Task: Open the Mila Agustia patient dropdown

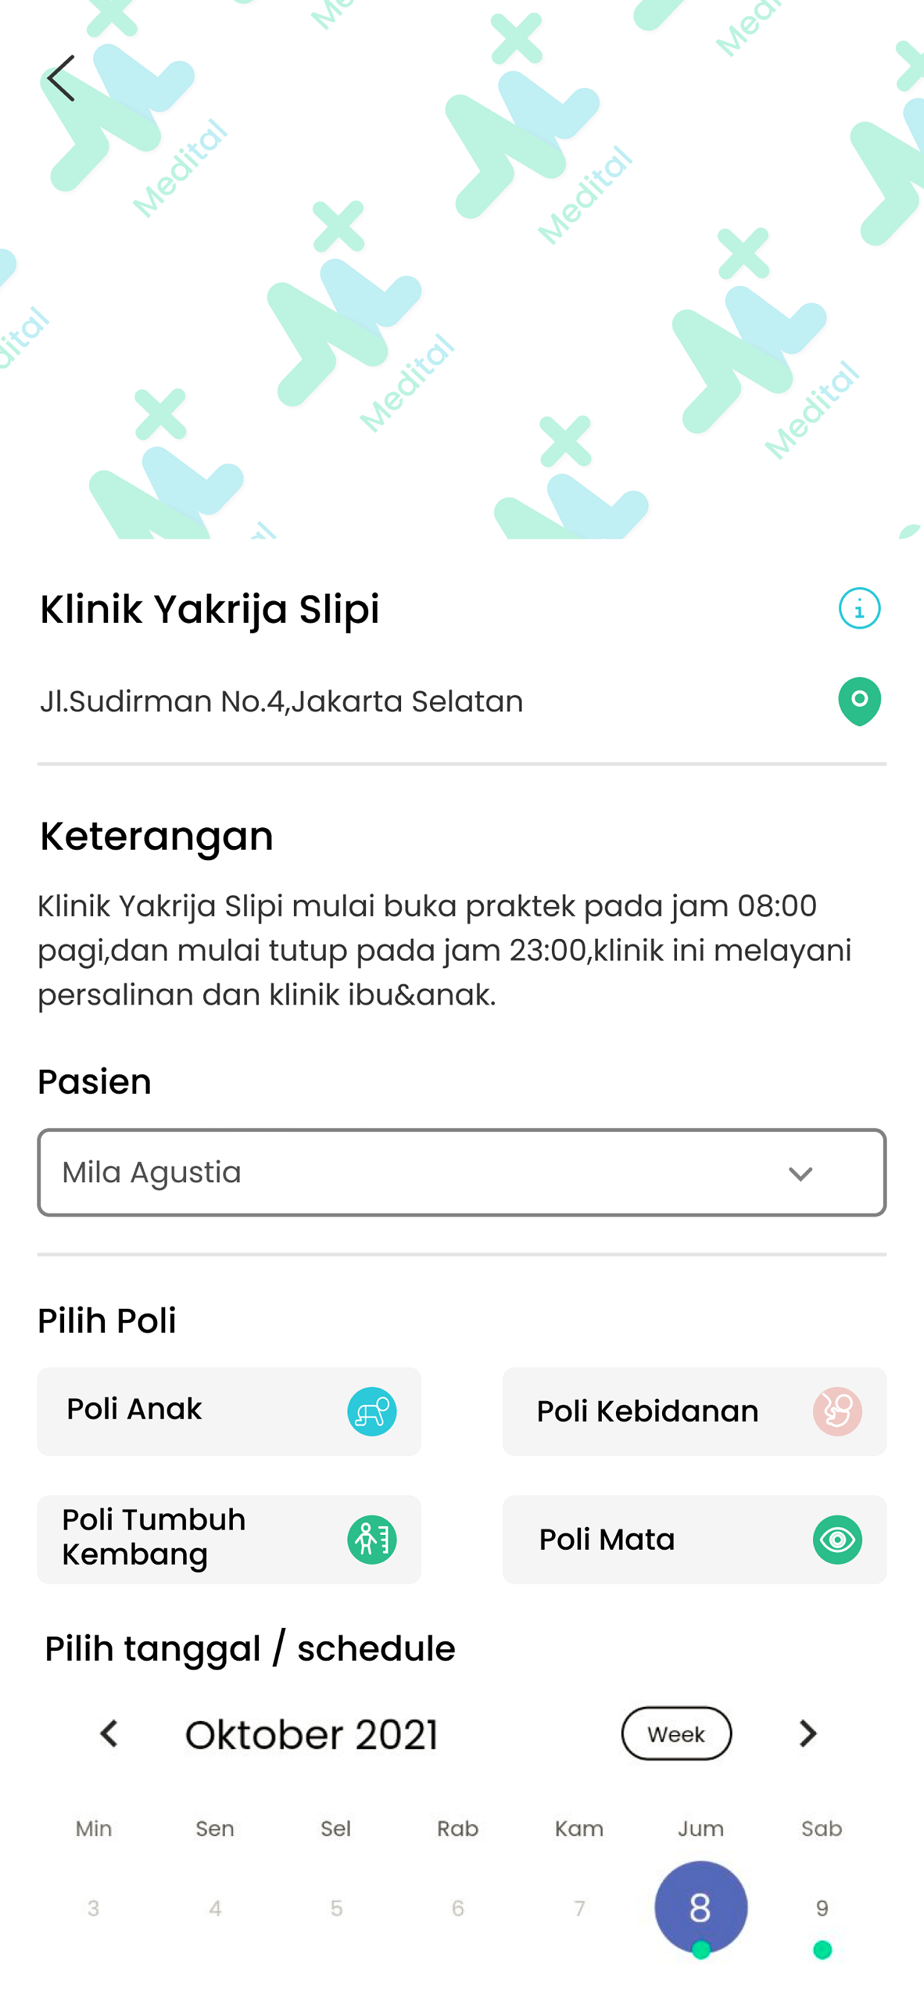Action: (430, 1172)
